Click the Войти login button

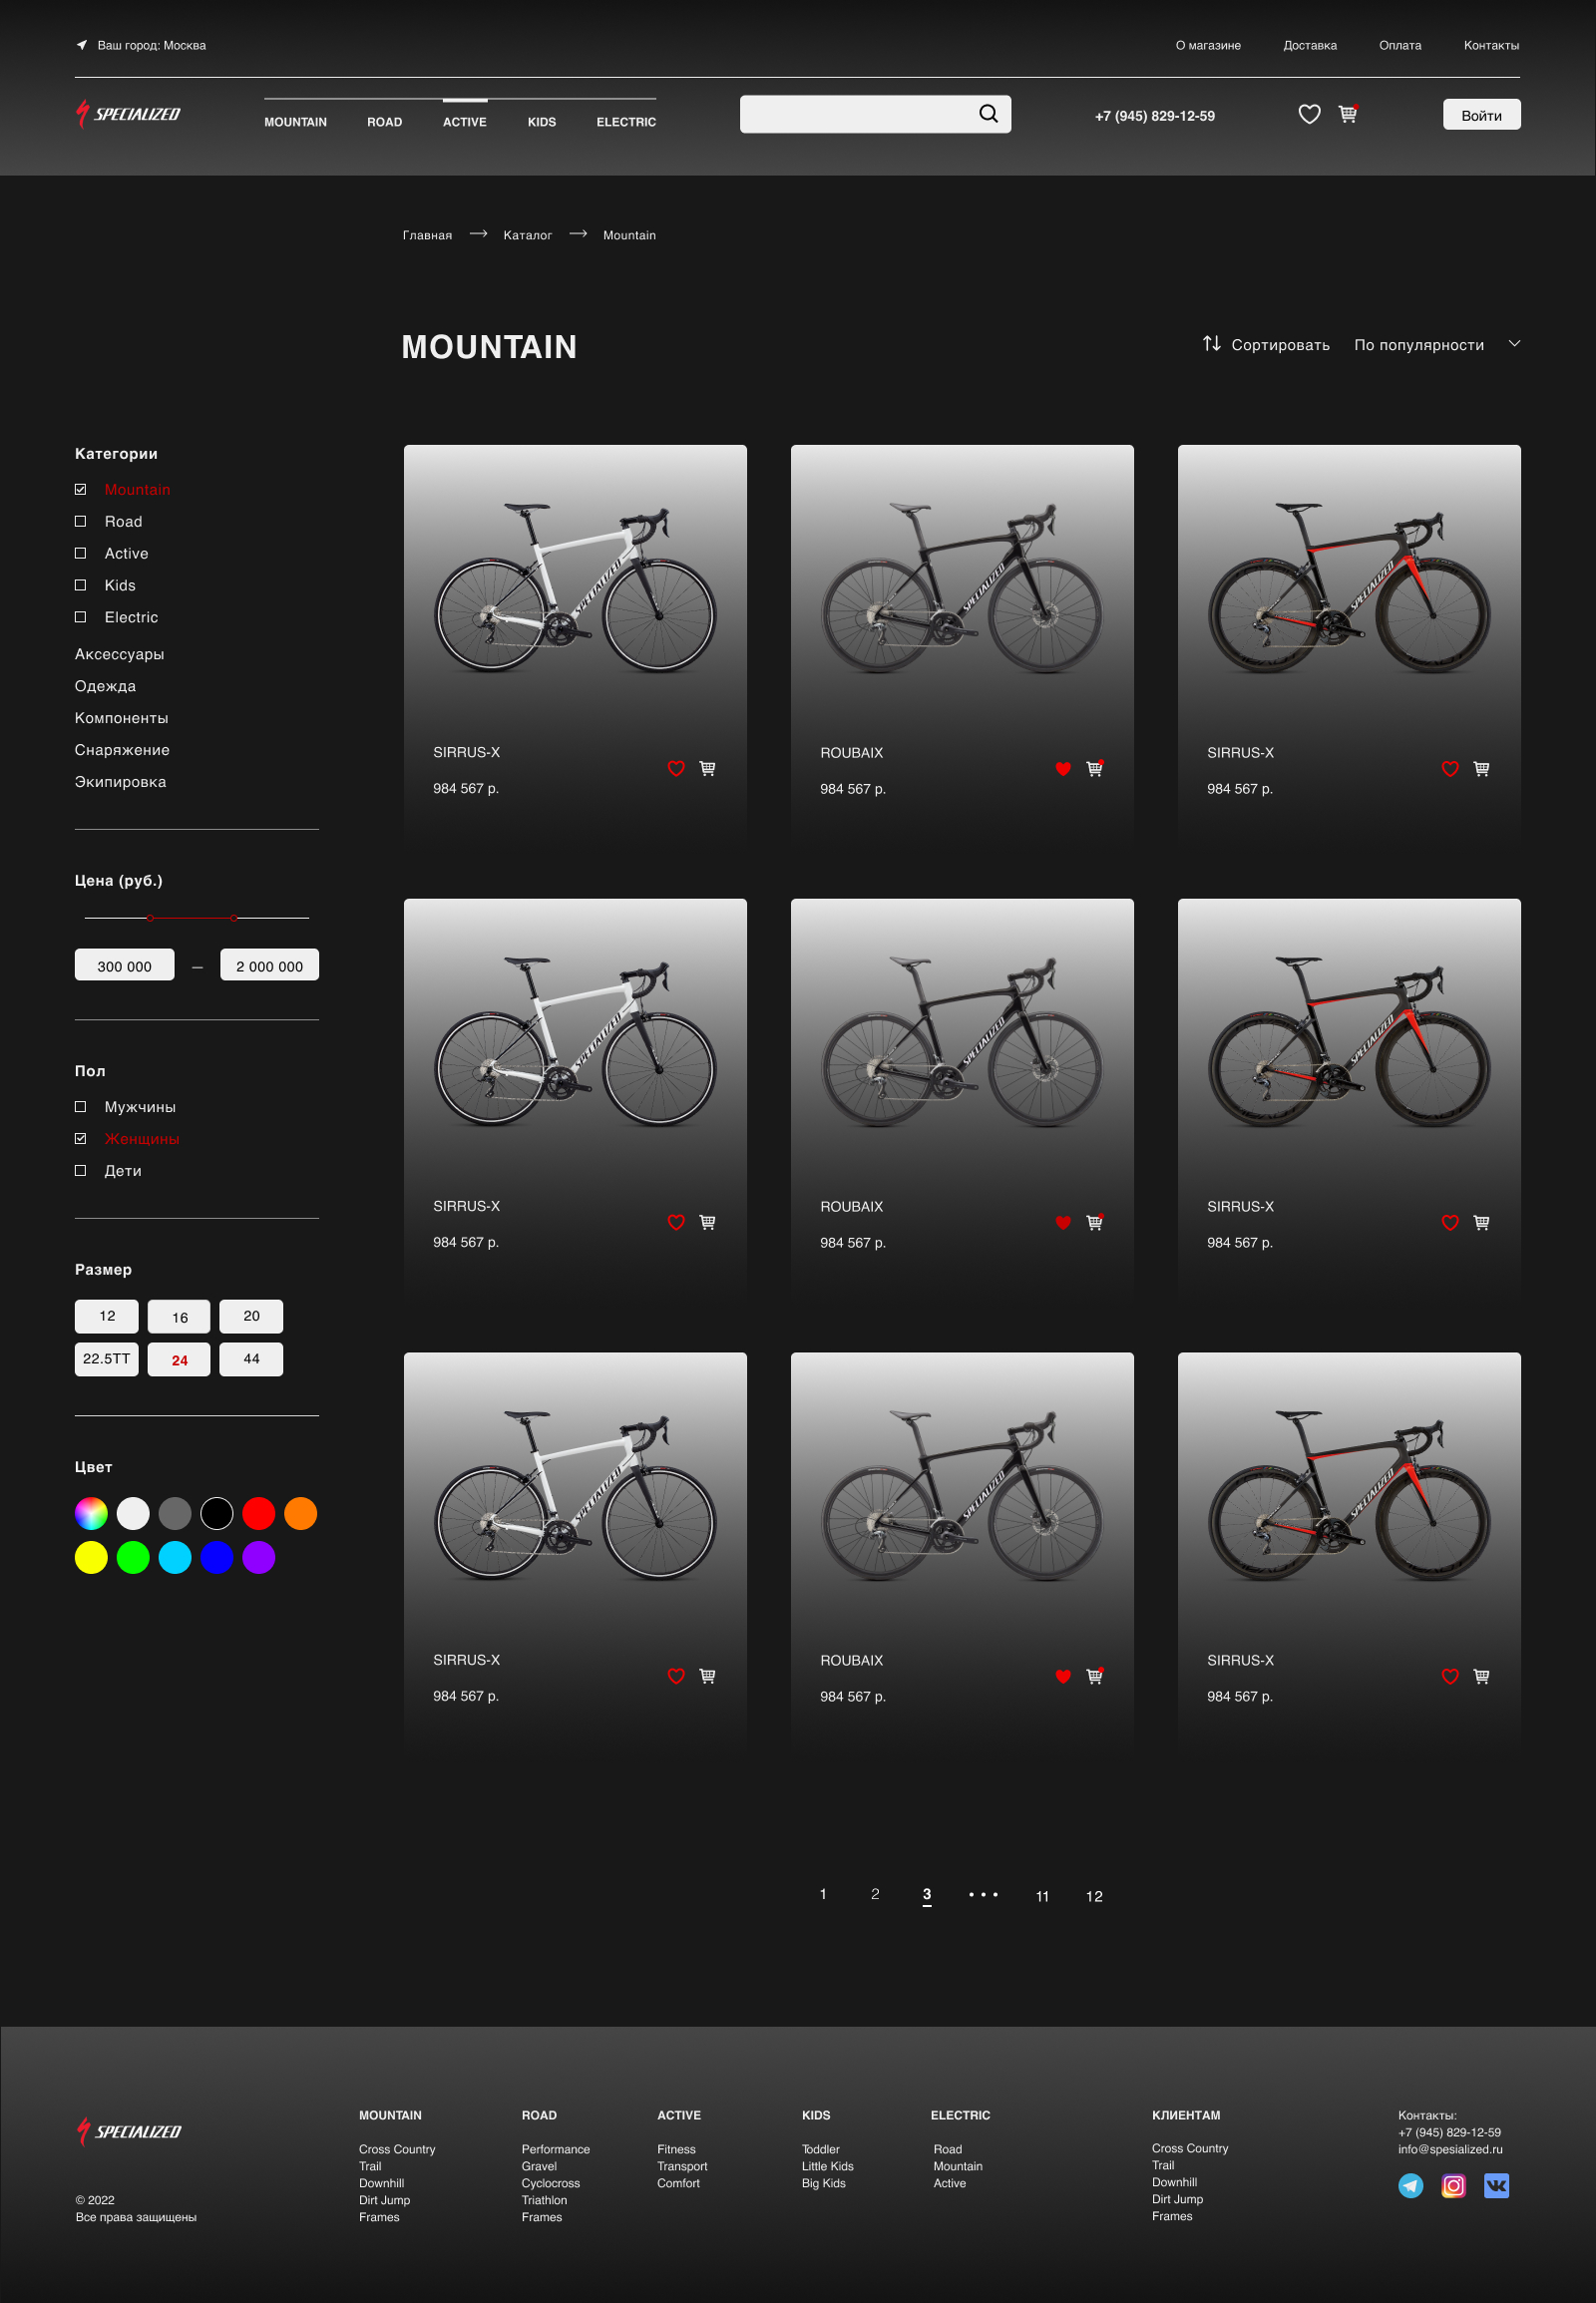(x=1481, y=115)
